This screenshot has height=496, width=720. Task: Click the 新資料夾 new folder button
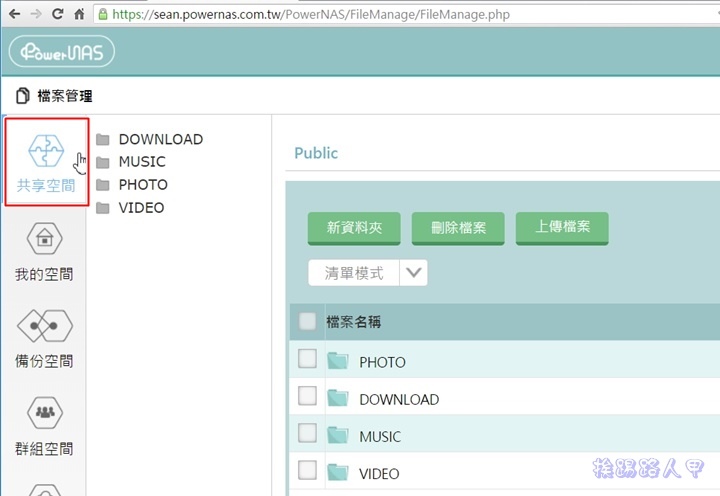pyautogui.click(x=354, y=228)
